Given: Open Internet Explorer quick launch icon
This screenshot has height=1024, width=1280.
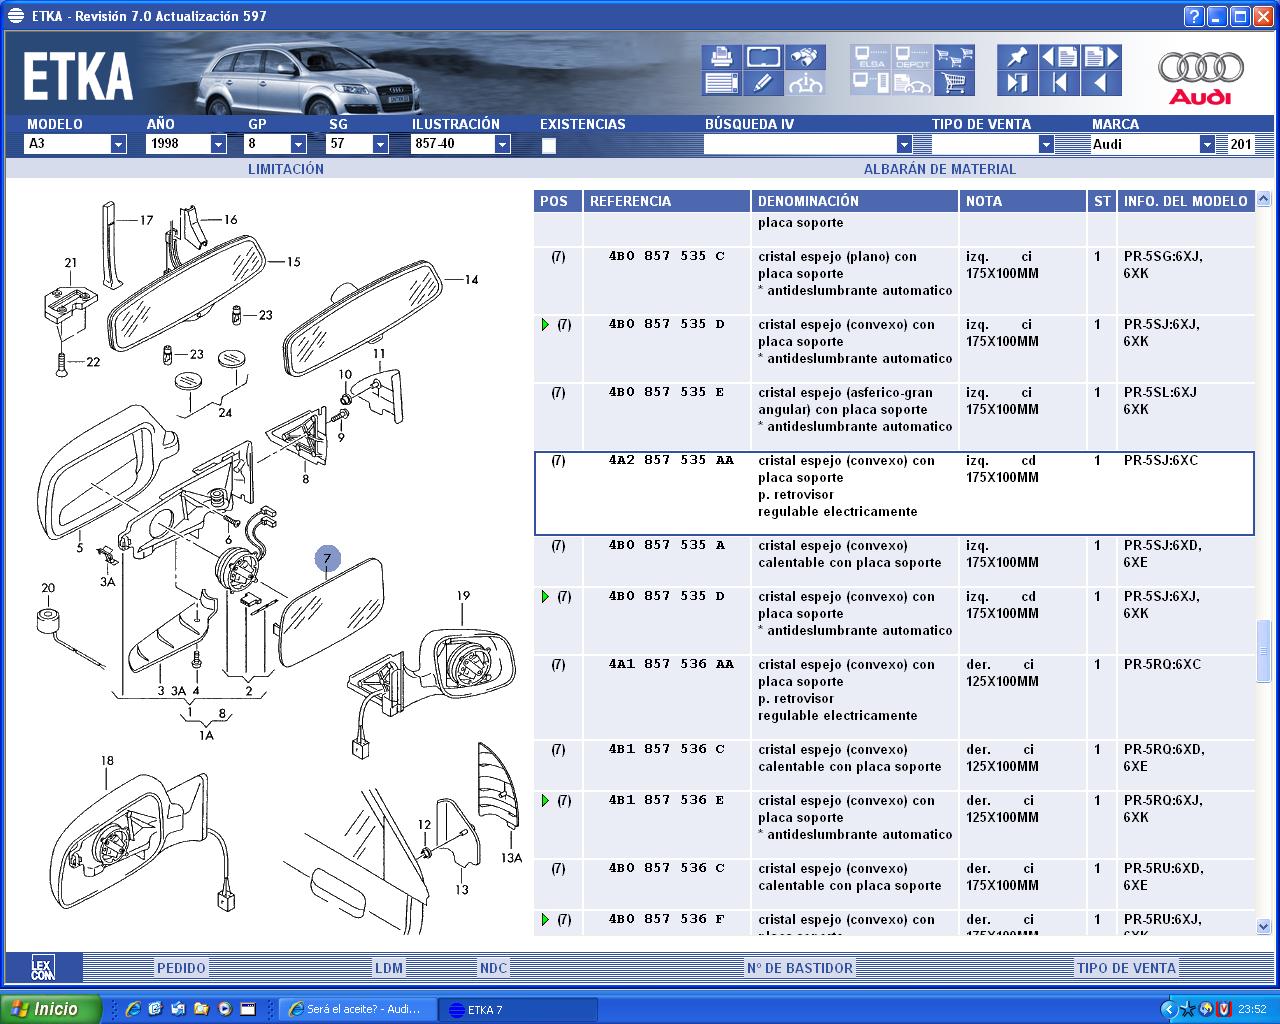Looking at the screenshot, I should [x=132, y=1009].
